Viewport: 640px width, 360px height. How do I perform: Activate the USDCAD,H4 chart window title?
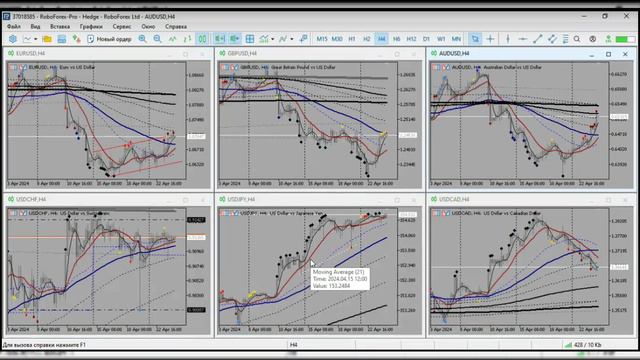tap(454, 200)
